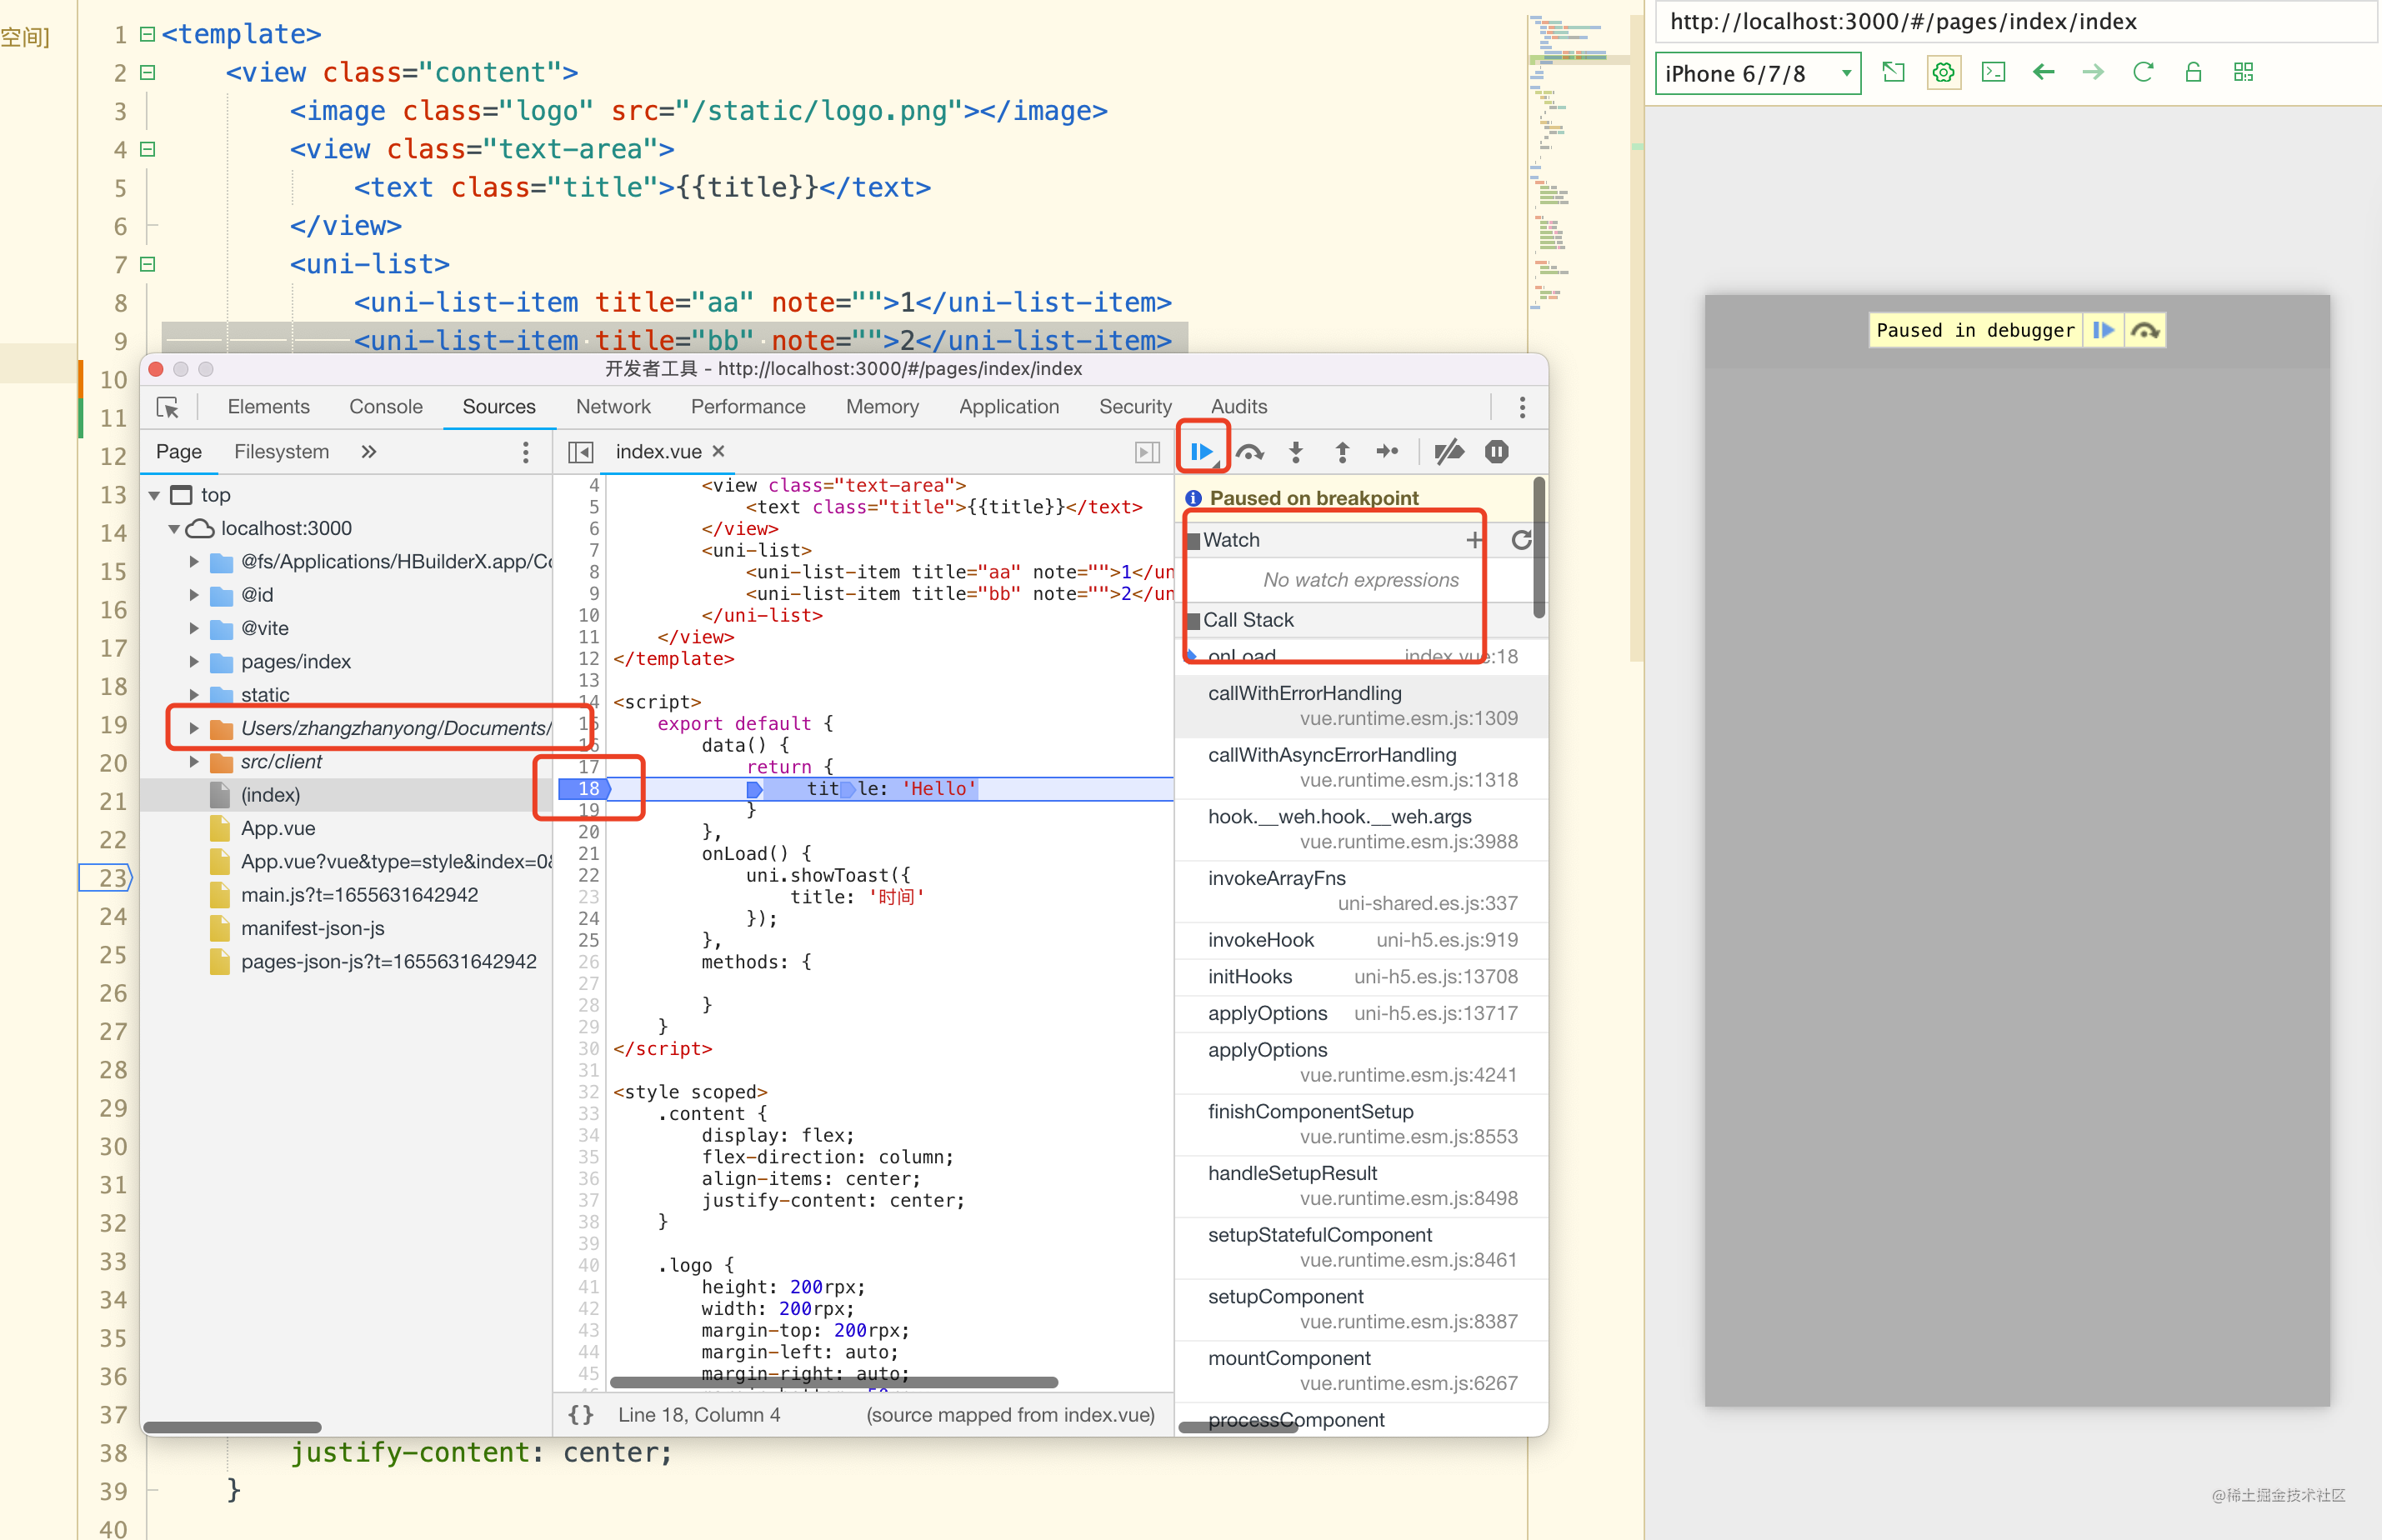Open main.js file in Sources tree
This screenshot has height=1540, width=2382.
[x=358, y=895]
